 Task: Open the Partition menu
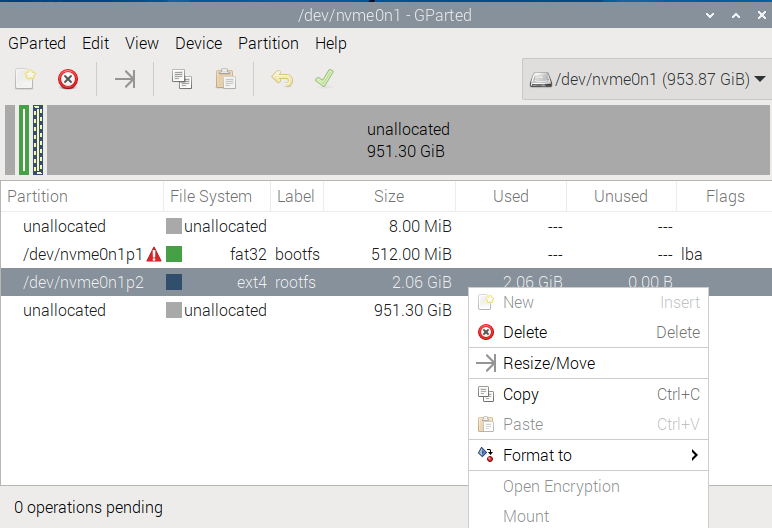268,43
